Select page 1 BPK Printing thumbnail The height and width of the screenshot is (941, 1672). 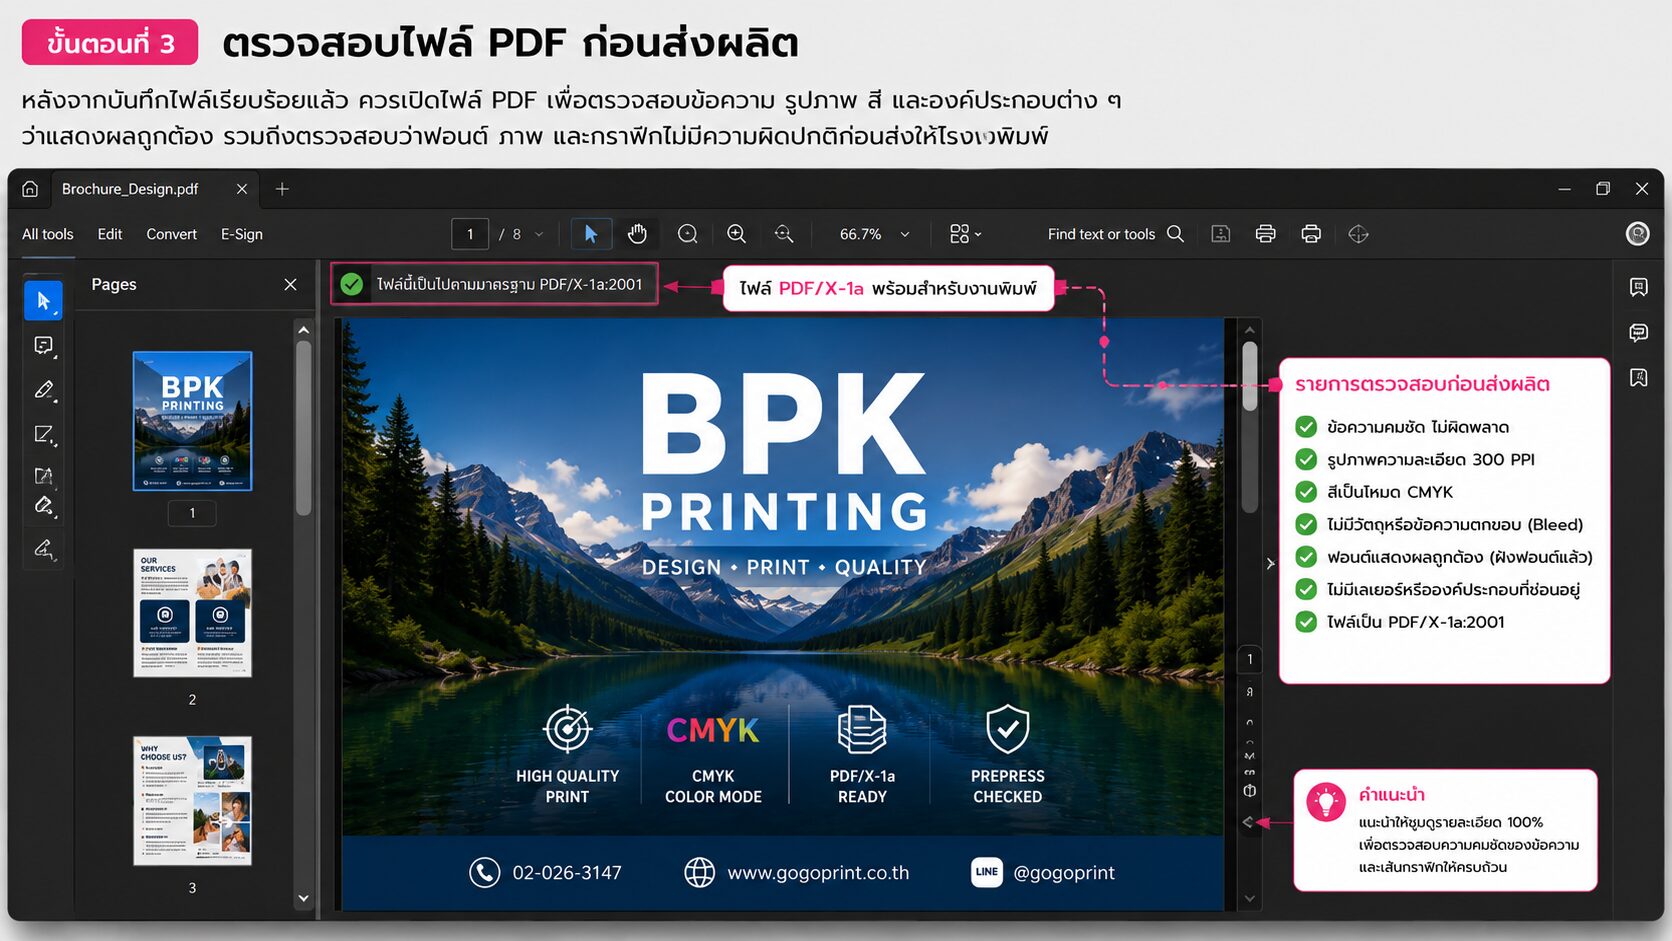click(192, 421)
